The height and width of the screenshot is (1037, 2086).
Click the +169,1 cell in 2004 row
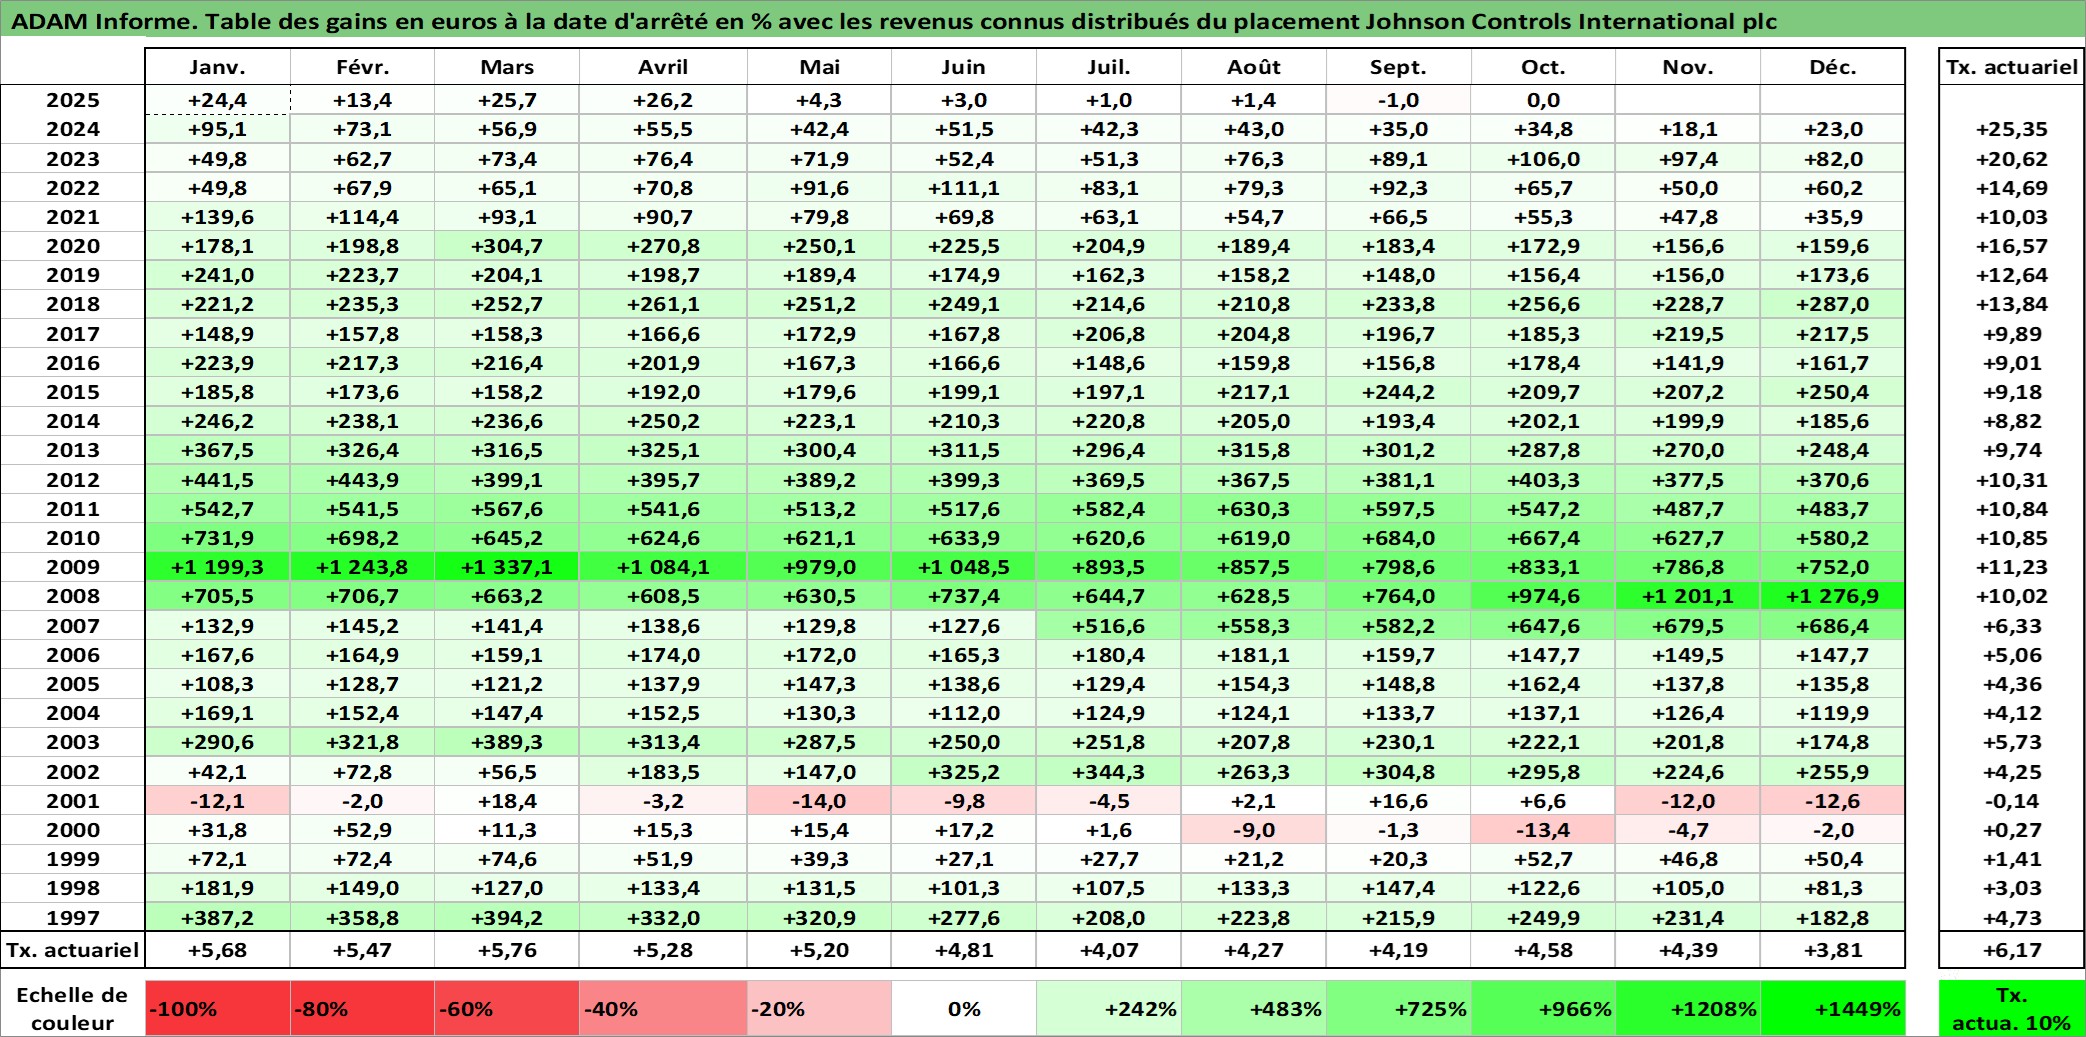click(218, 713)
